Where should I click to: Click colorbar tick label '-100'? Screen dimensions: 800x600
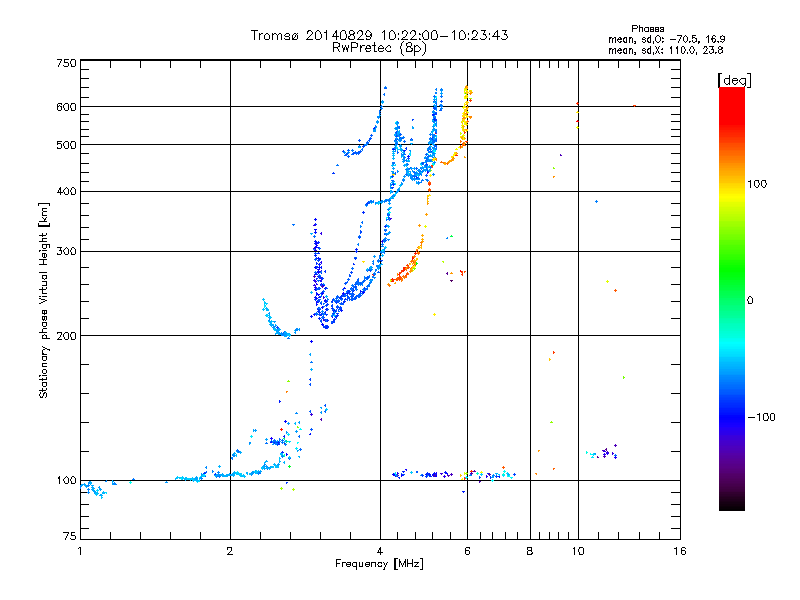761,417
